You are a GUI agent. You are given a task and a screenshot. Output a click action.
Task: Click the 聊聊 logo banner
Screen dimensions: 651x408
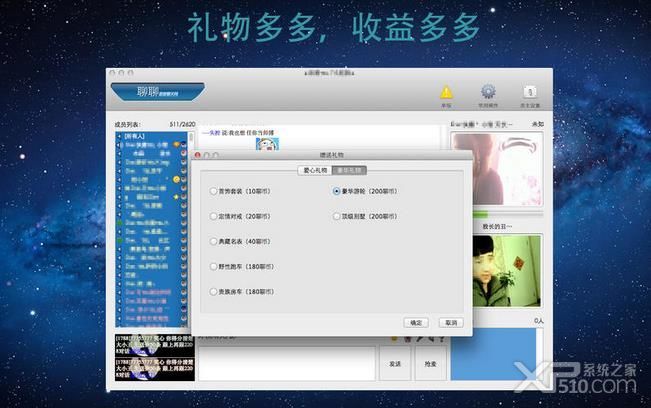tap(158, 92)
